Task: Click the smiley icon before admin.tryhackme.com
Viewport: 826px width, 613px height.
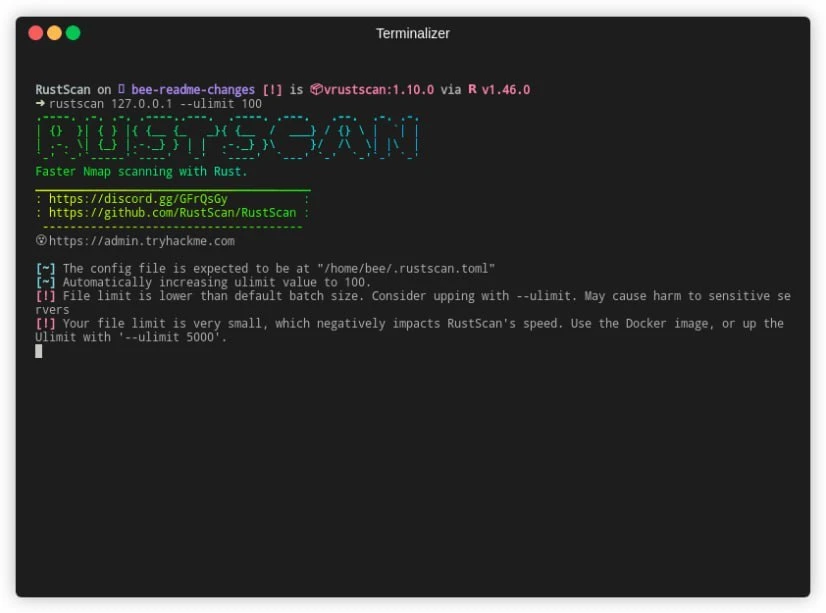Action: click(41, 240)
